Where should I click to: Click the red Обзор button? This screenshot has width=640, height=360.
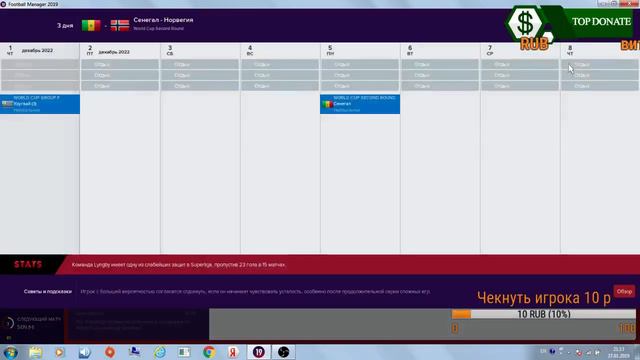coord(624,291)
